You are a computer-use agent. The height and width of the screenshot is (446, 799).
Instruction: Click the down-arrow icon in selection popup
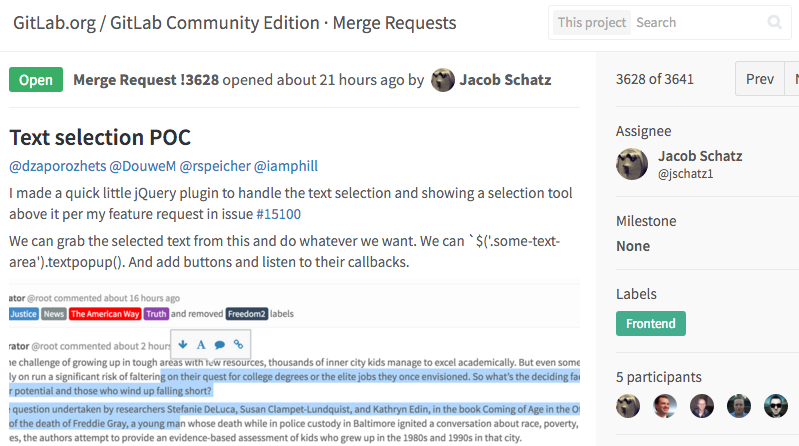pos(183,345)
